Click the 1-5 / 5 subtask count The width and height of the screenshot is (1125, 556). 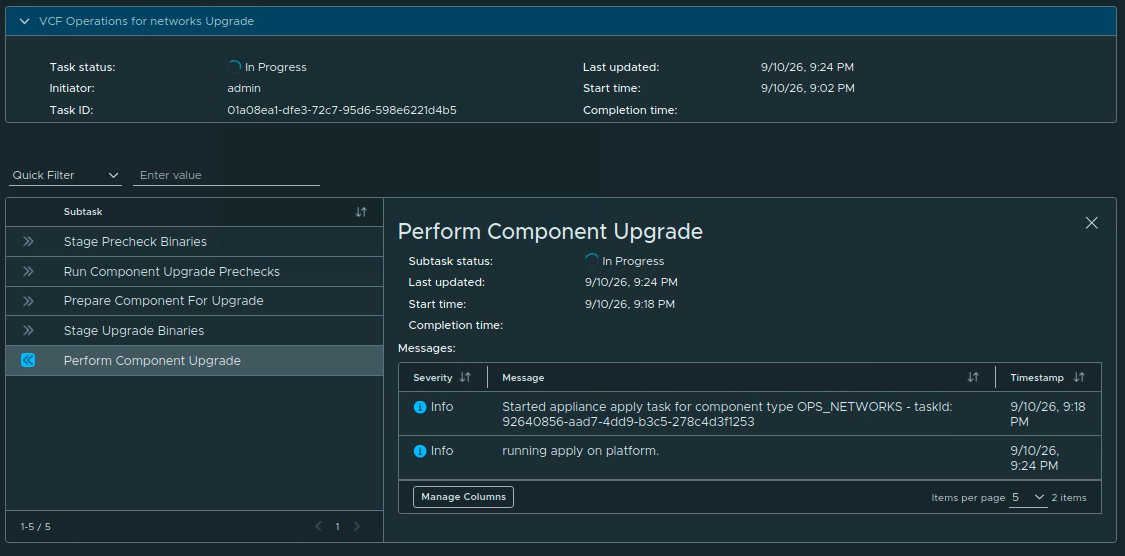36,527
